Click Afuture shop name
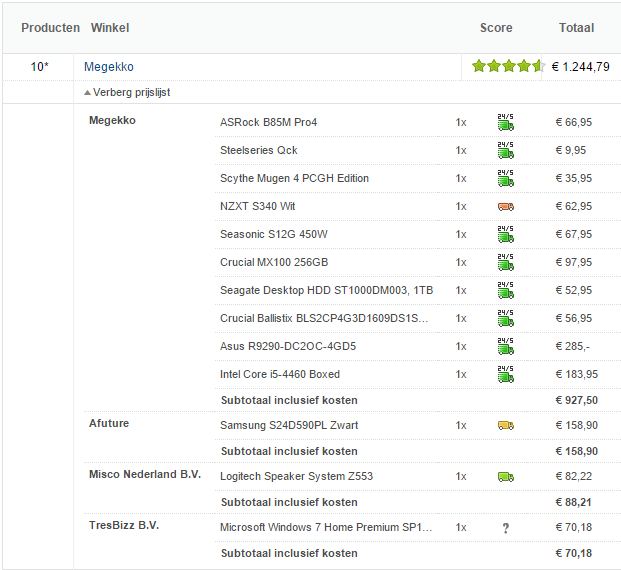The height and width of the screenshot is (570, 621). [x=109, y=423]
